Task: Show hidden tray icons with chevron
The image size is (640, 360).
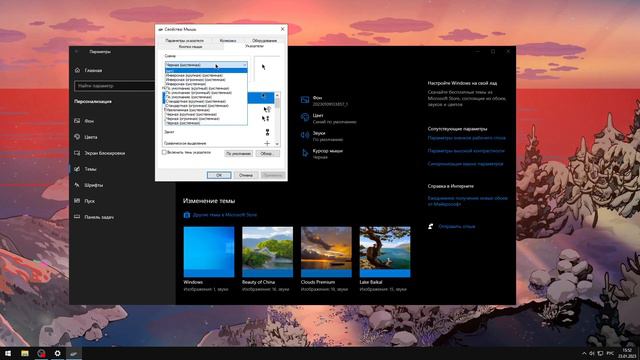Action: [584, 353]
